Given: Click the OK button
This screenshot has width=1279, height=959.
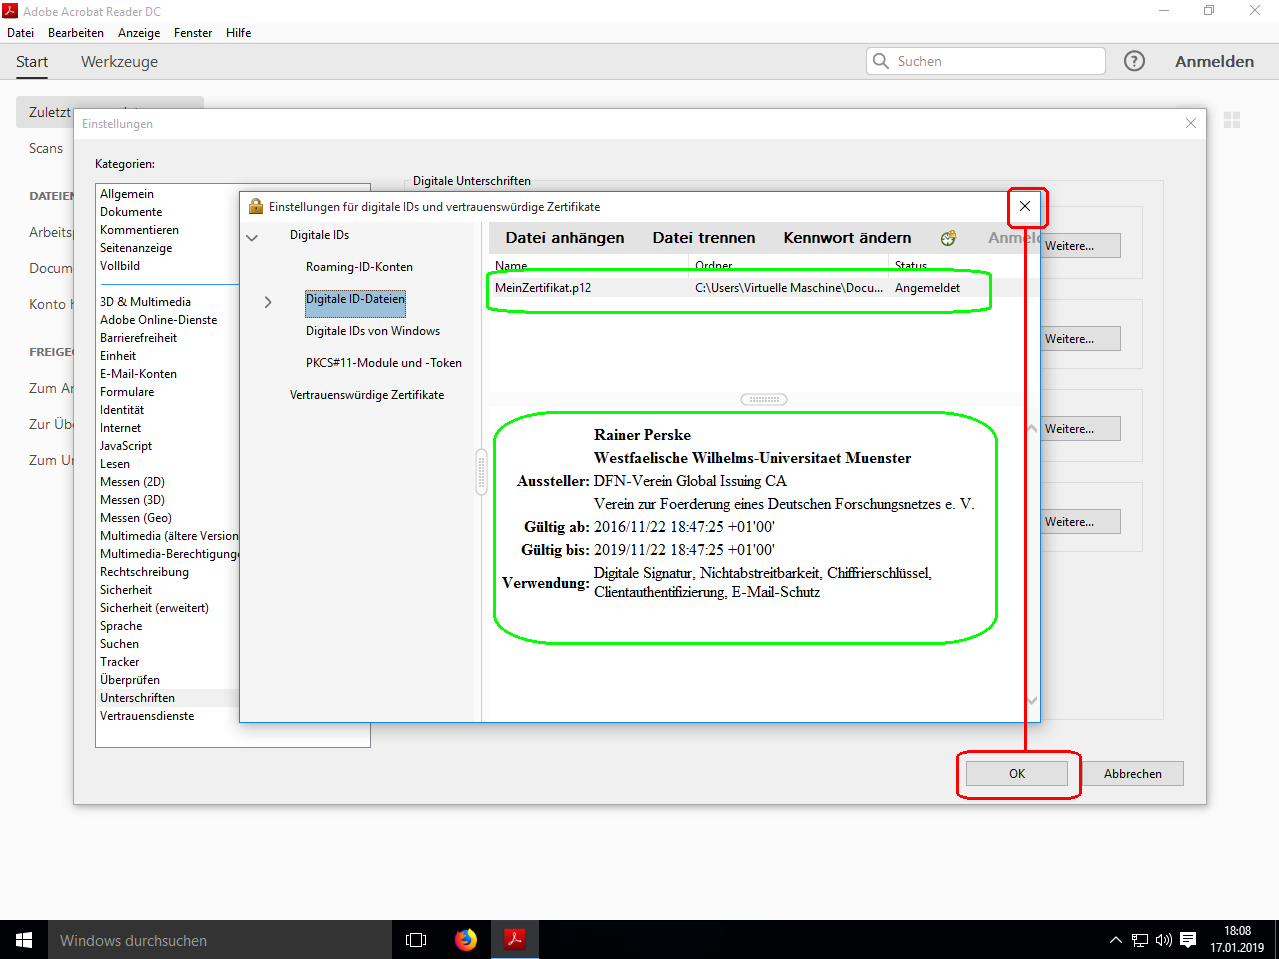Looking at the screenshot, I should (x=1016, y=774).
